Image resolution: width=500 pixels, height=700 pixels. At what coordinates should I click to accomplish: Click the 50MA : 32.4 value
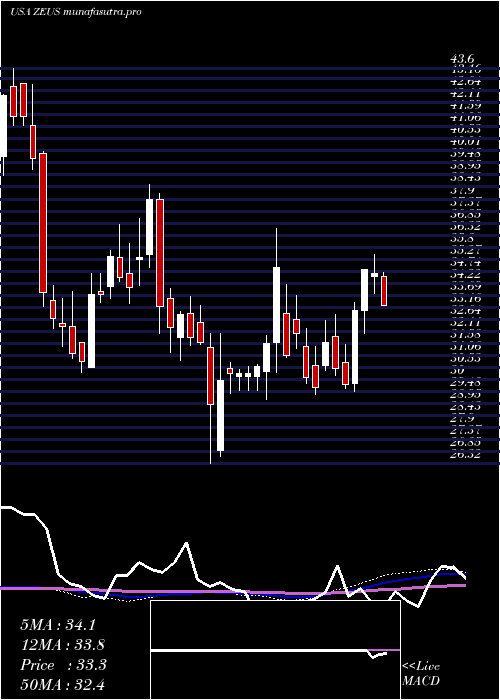63,684
